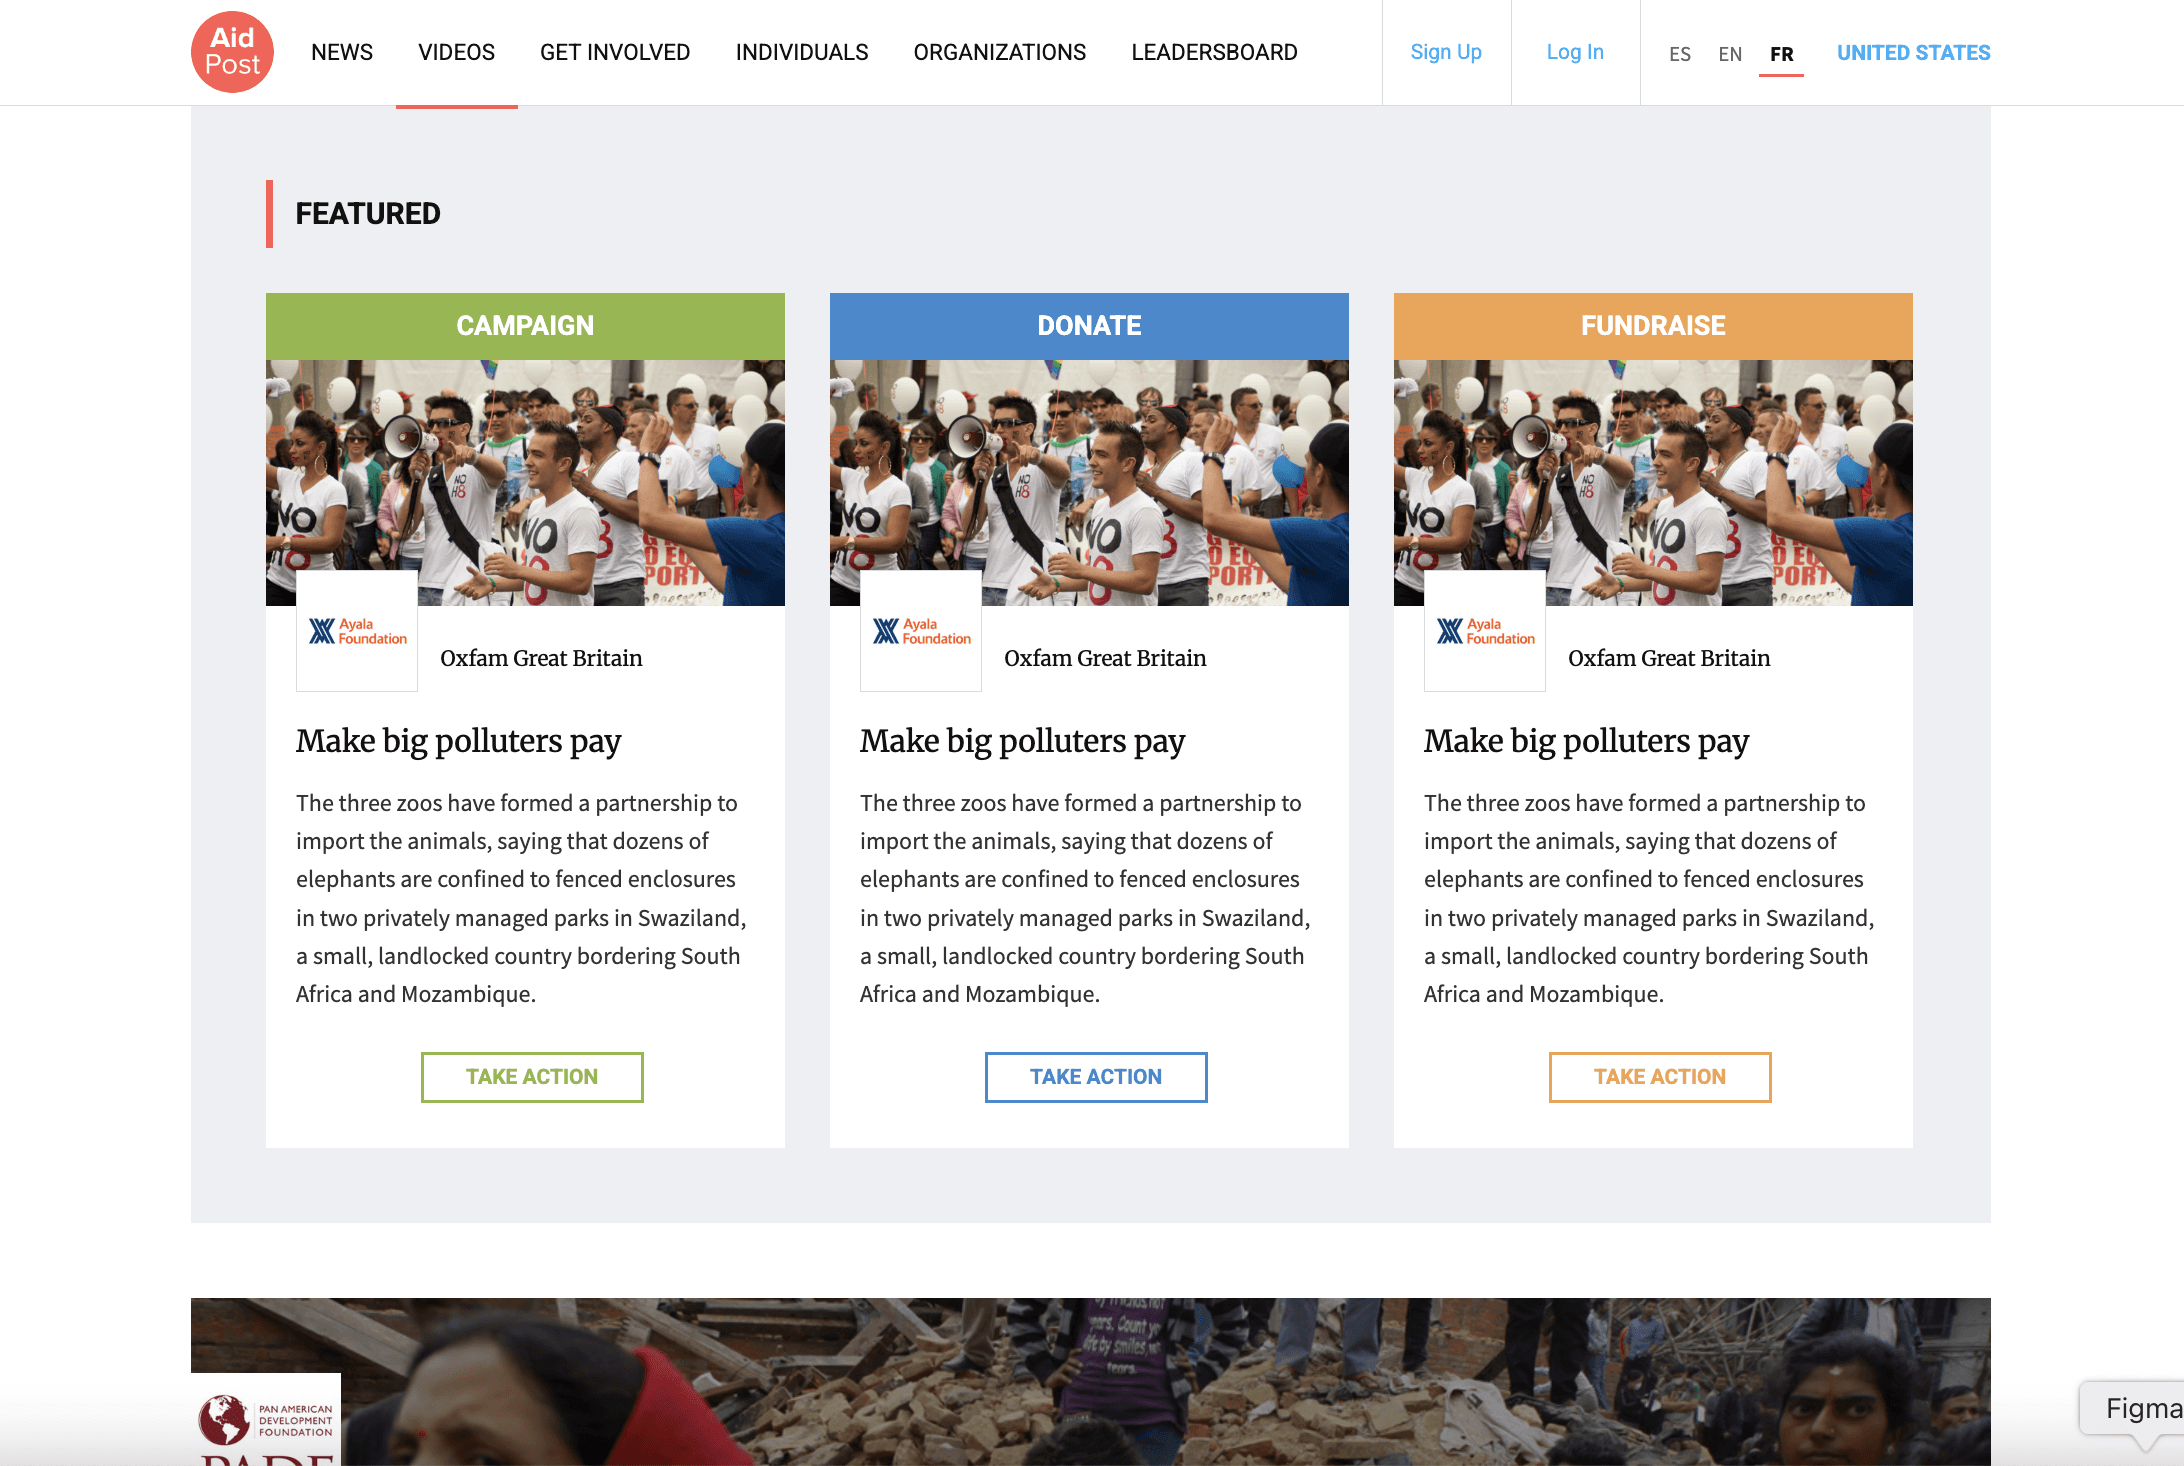Screen dimensions: 2184x1466
Task: Open the Campaign card protest photo
Action: [525, 483]
